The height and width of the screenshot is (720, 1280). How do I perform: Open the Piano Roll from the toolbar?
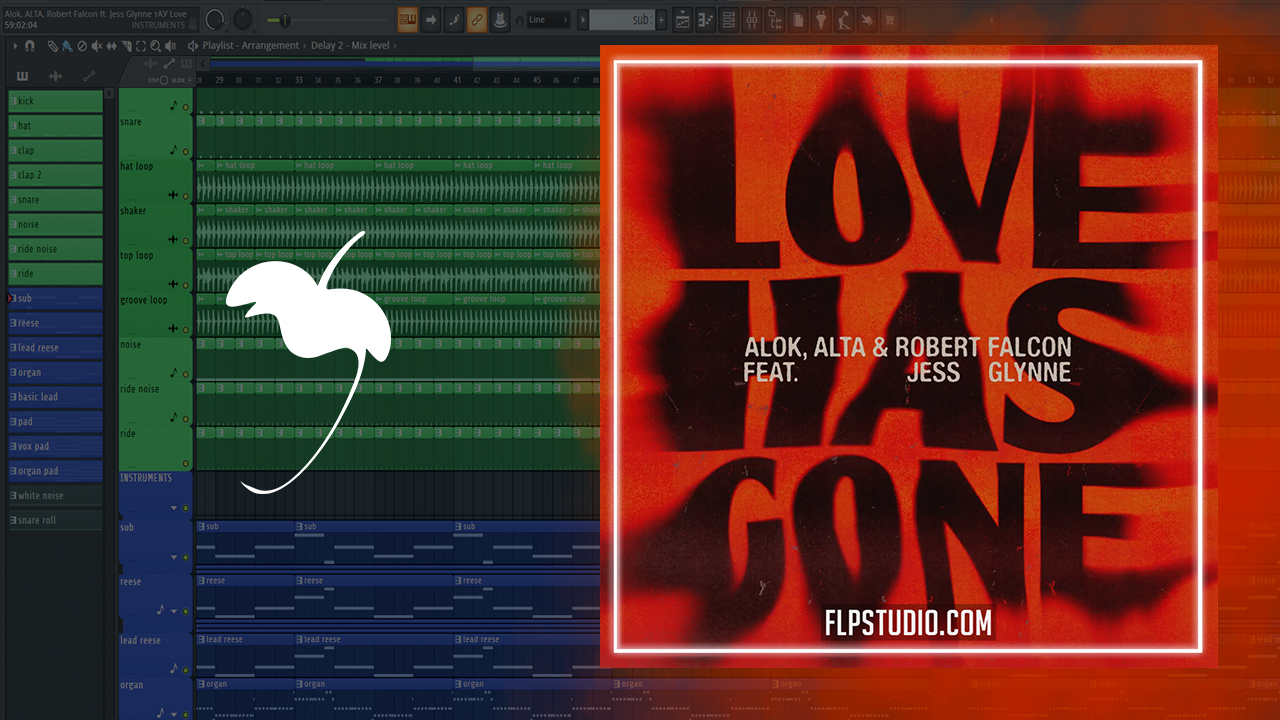[x=706, y=19]
